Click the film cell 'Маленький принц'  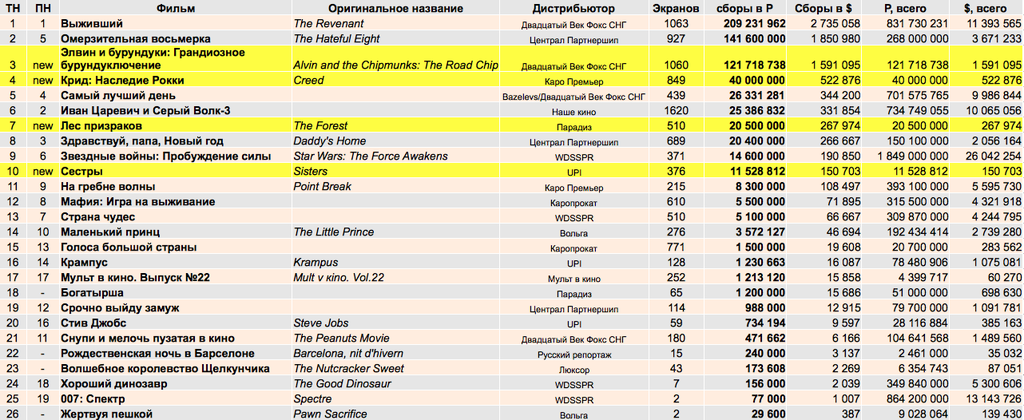coord(110,232)
